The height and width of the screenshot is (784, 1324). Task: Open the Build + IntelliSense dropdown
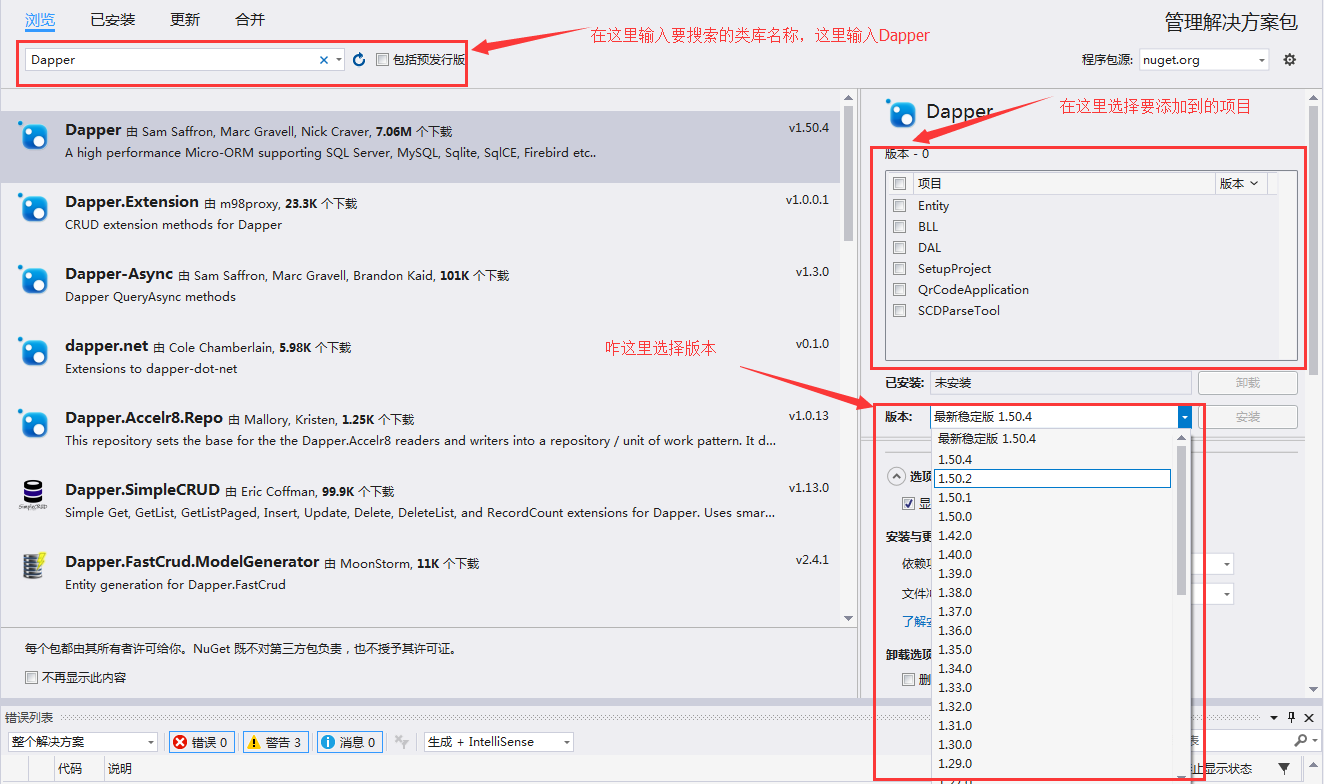tap(498, 742)
